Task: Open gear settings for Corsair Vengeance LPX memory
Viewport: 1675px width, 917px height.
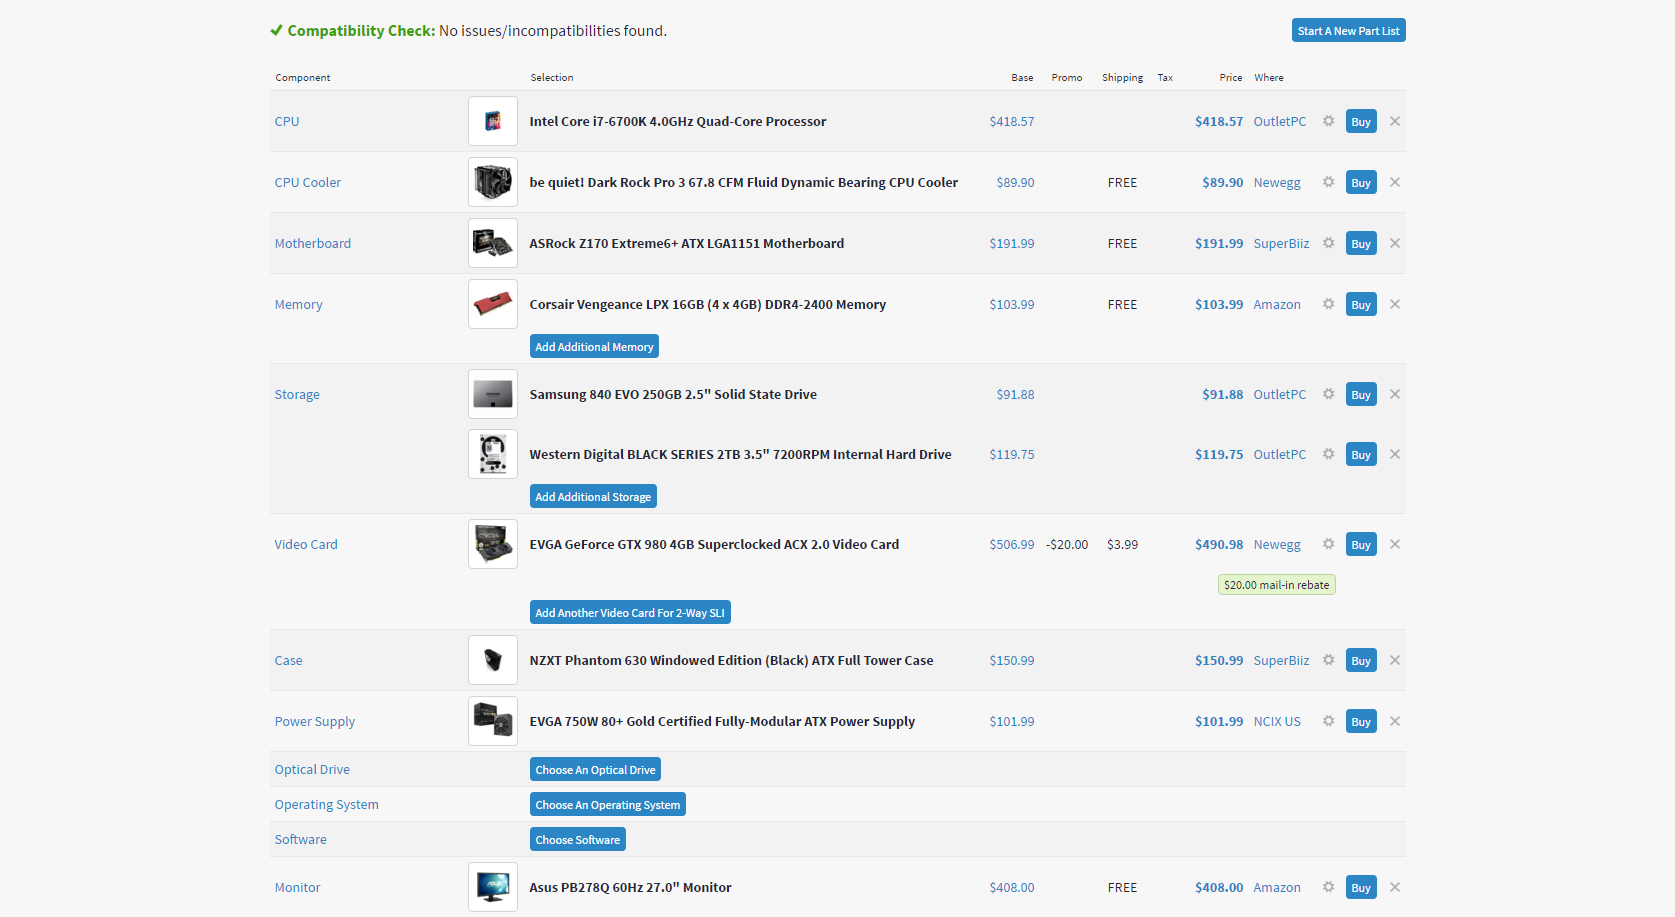Action: point(1328,304)
